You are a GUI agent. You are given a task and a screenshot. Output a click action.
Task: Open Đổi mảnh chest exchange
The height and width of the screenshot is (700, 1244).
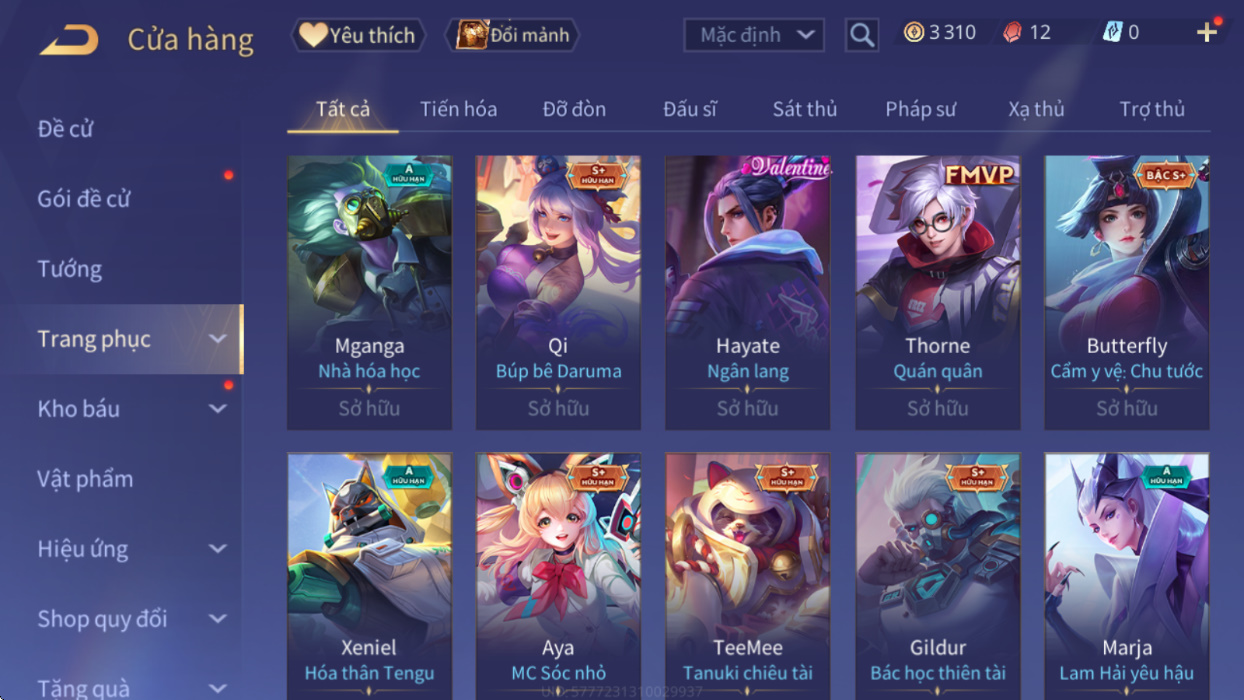512,35
